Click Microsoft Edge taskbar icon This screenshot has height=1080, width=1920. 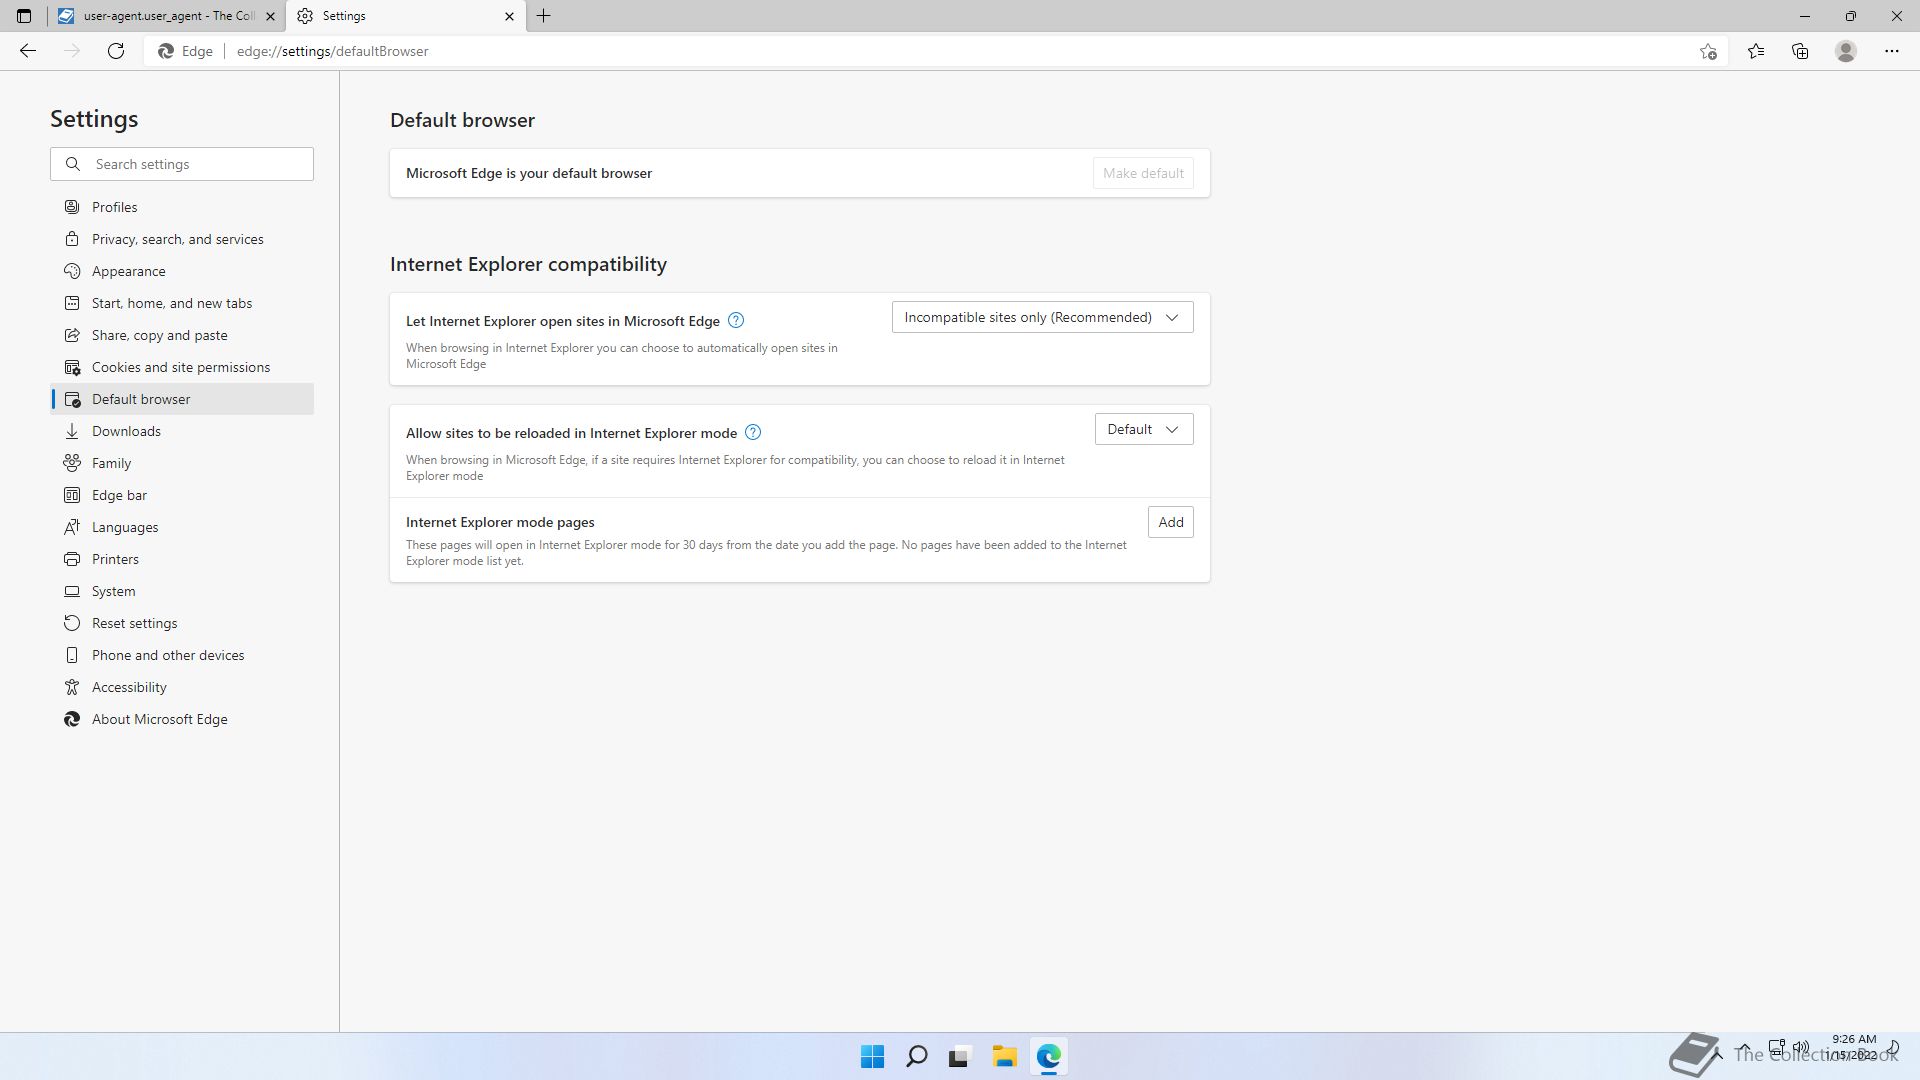1048,1056
